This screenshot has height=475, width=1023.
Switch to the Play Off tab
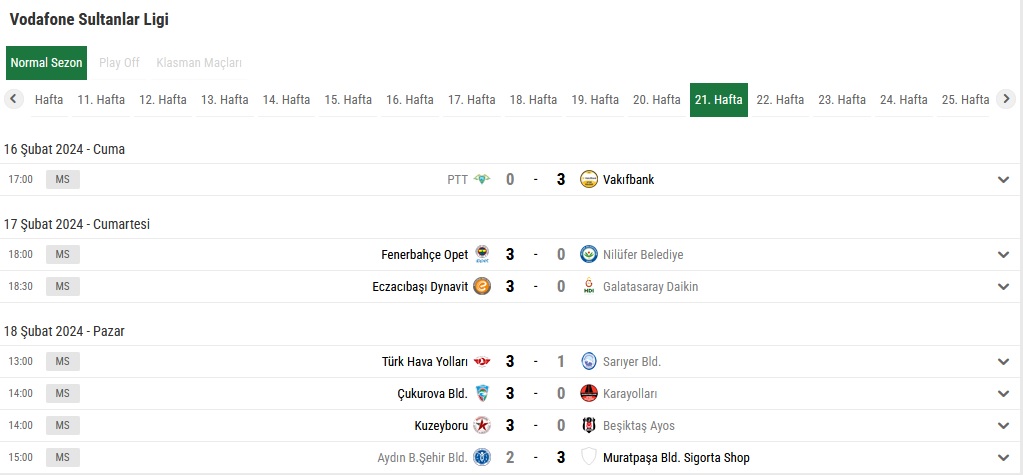pyautogui.click(x=119, y=63)
